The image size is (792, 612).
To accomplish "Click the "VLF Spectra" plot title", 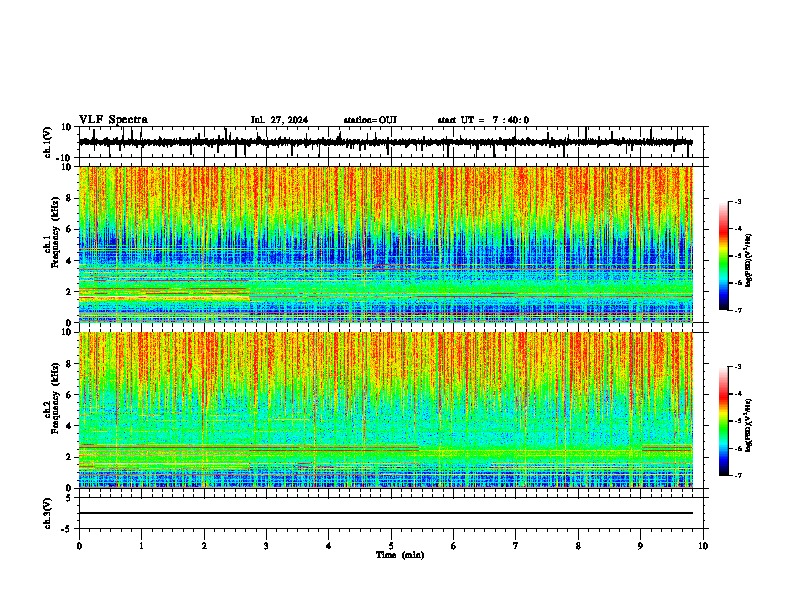I will tap(113, 120).
